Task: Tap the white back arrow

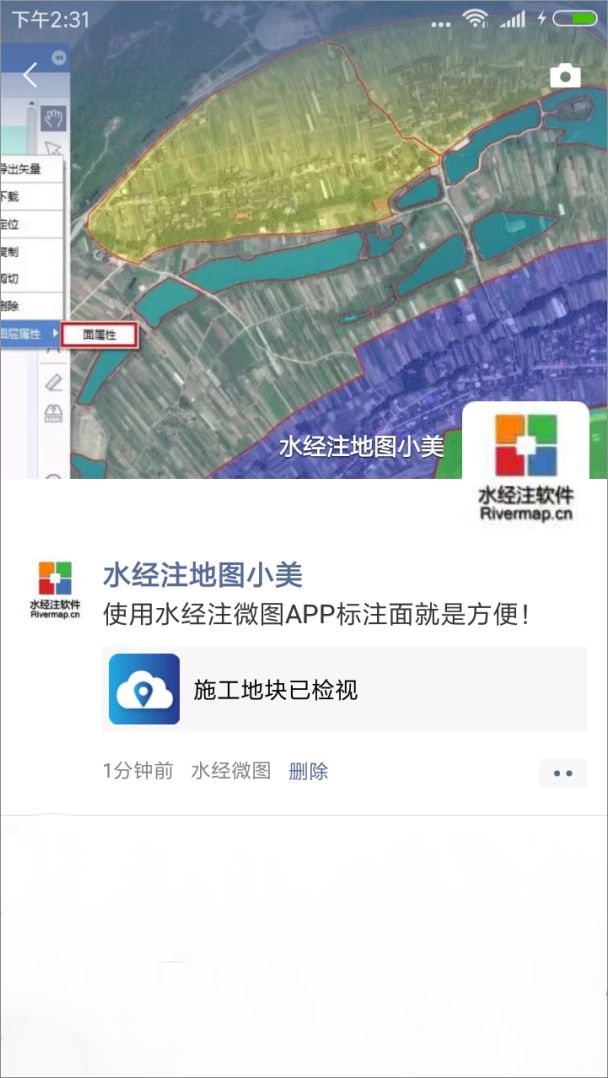Action: [x=30, y=75]
